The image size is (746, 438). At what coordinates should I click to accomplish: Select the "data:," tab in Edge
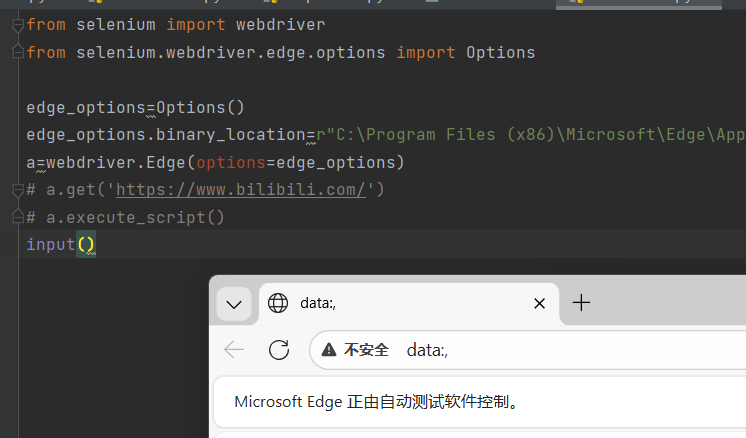[409, 303]
